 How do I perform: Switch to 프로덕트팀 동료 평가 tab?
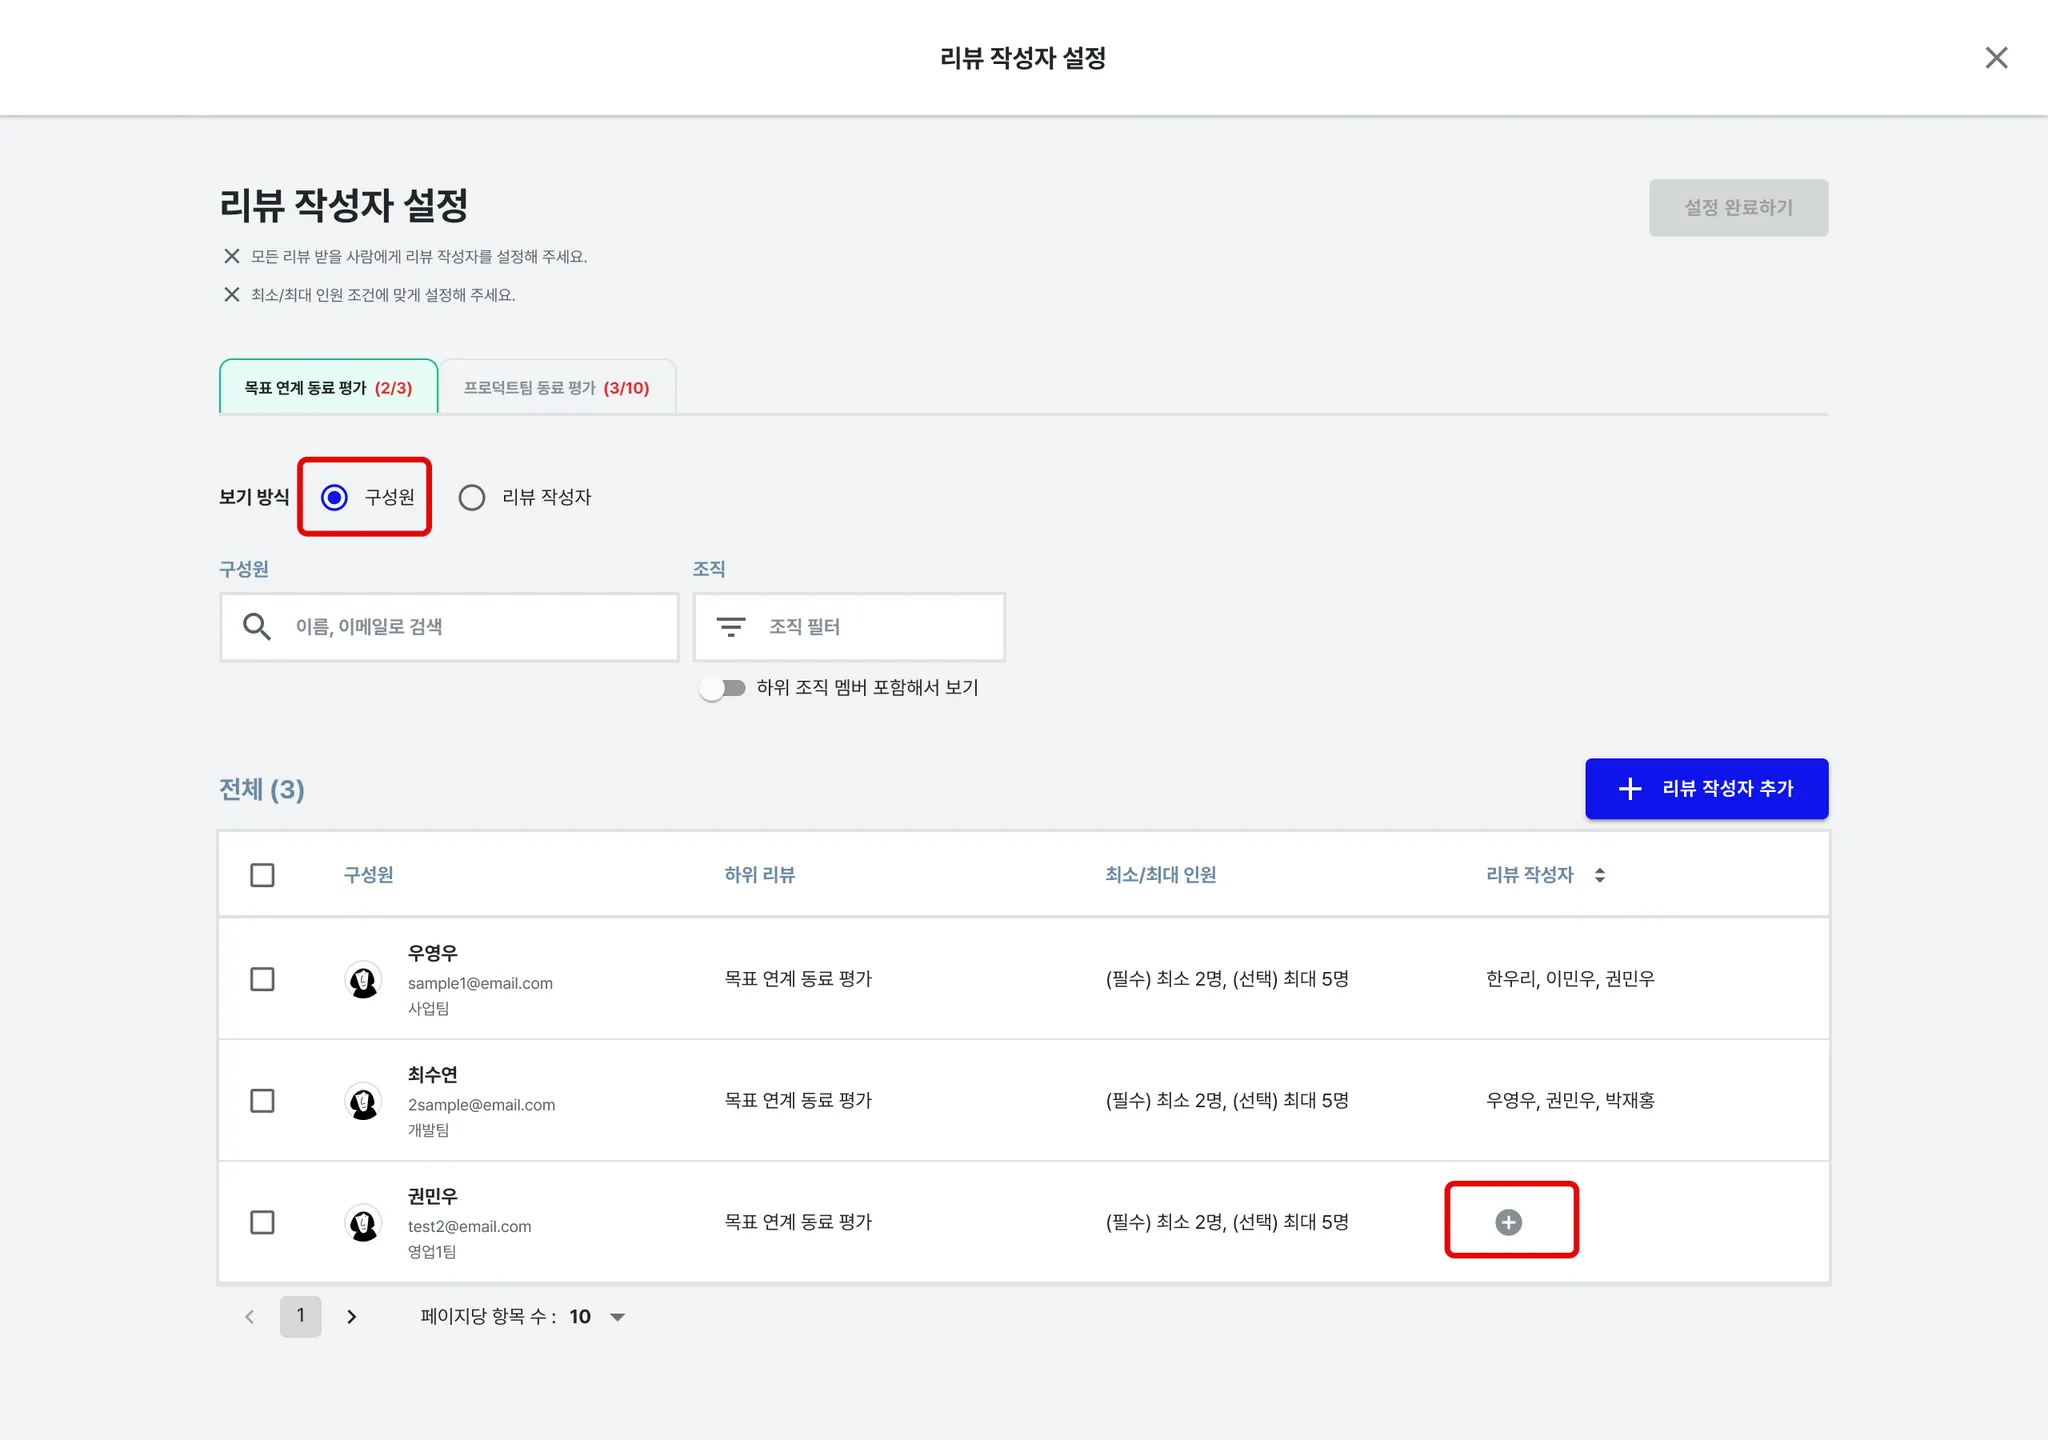point(557,388)
